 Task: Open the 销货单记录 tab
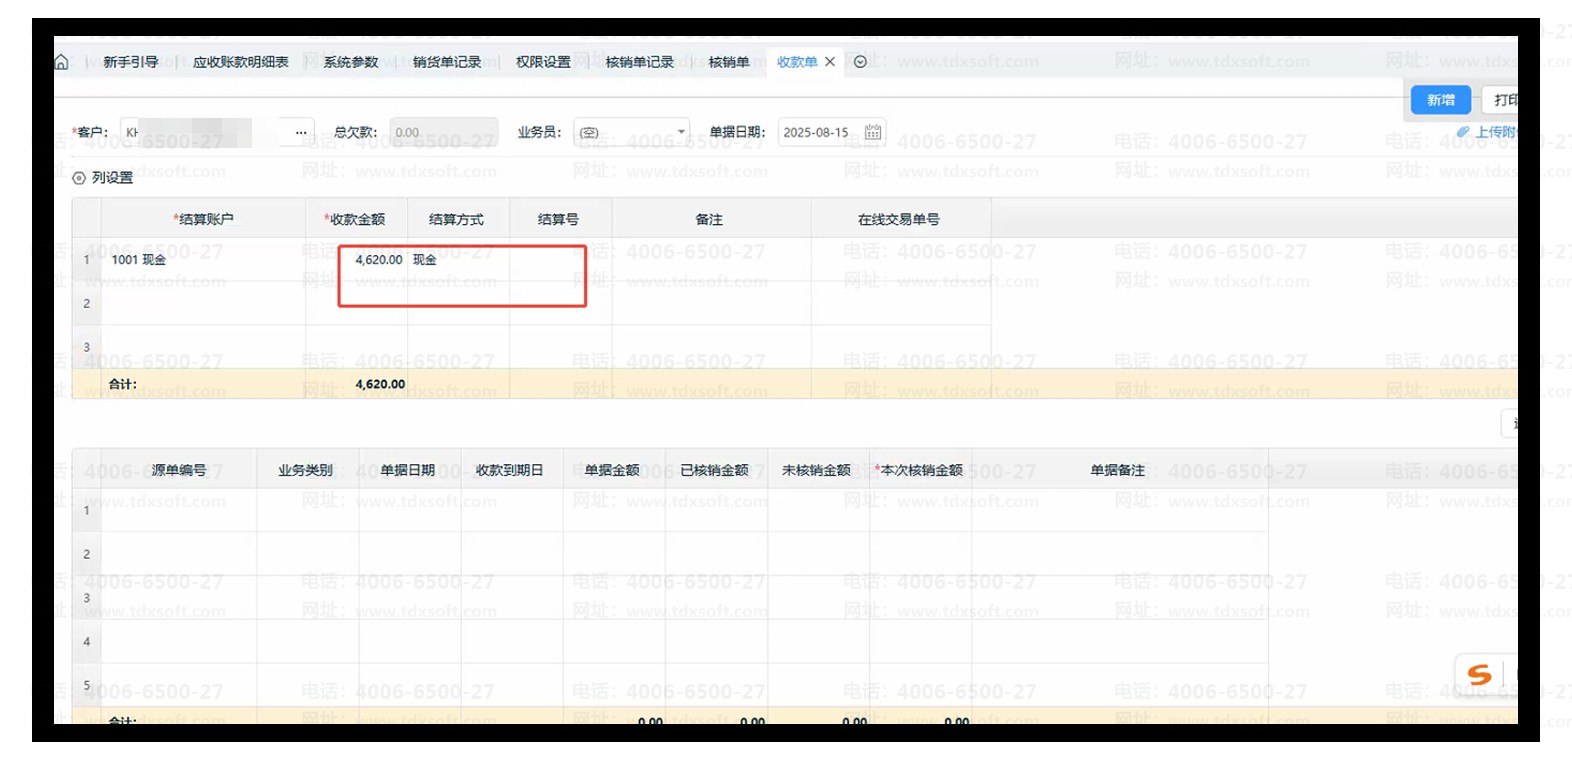pos(447,62)
